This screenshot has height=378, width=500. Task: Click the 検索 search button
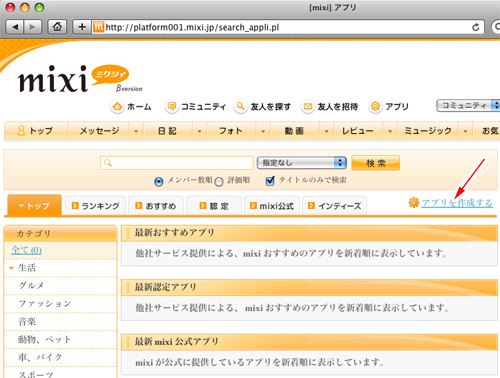pyautogui.click(x=376, y=163)
